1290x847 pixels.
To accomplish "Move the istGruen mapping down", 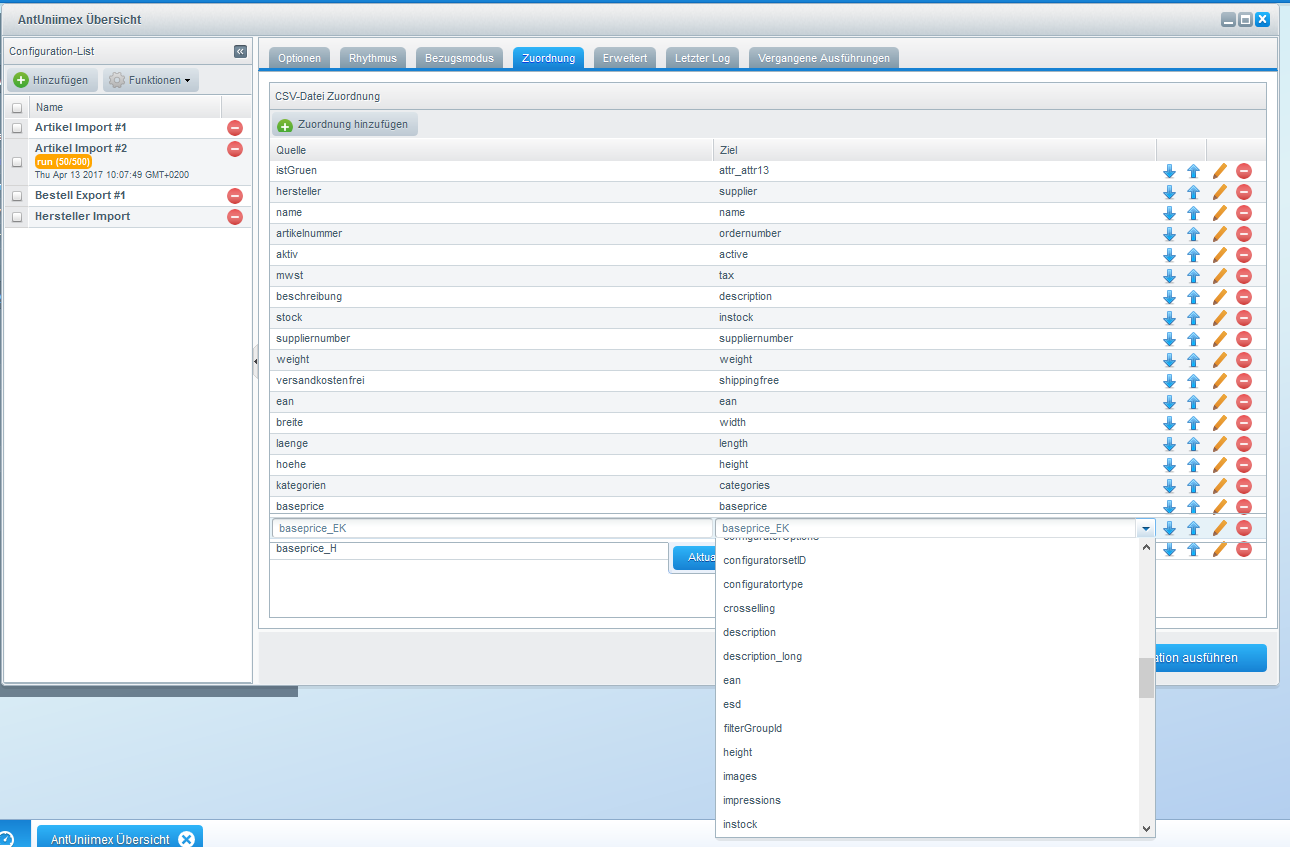I will [x=1169, y=171].
